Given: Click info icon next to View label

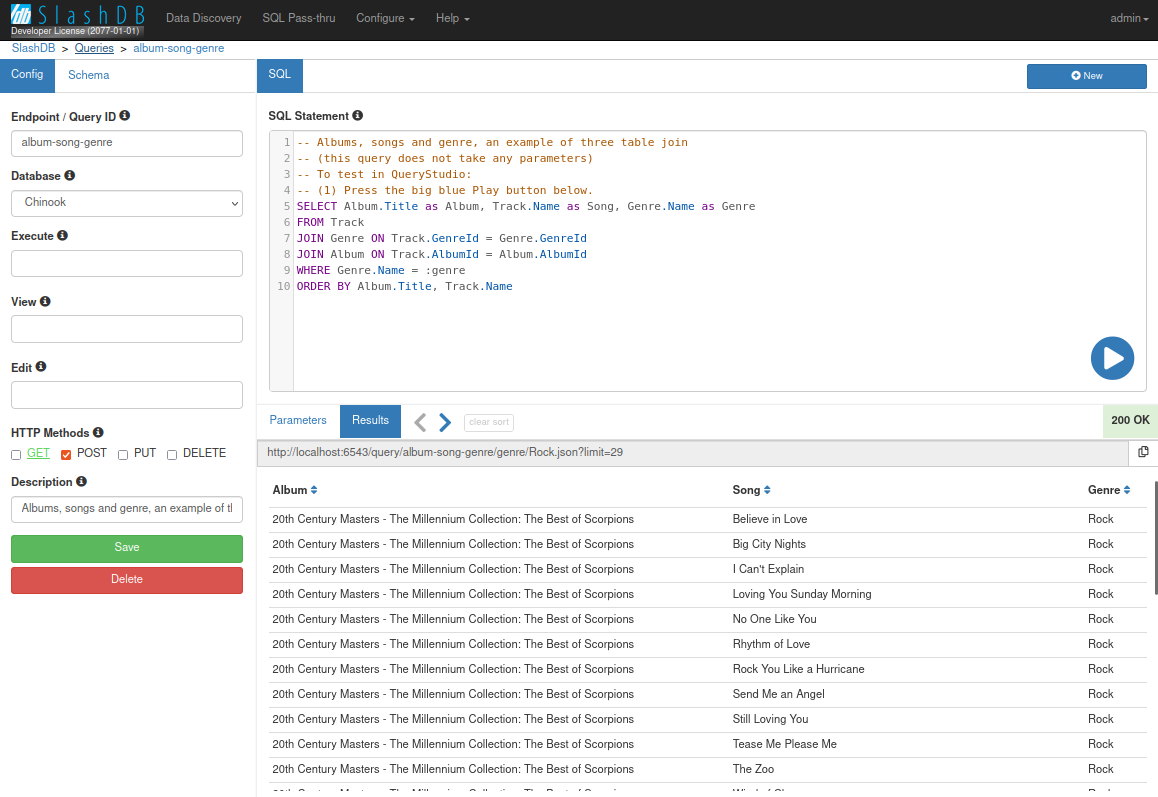Looking at the screenshot, I should 45,301.
